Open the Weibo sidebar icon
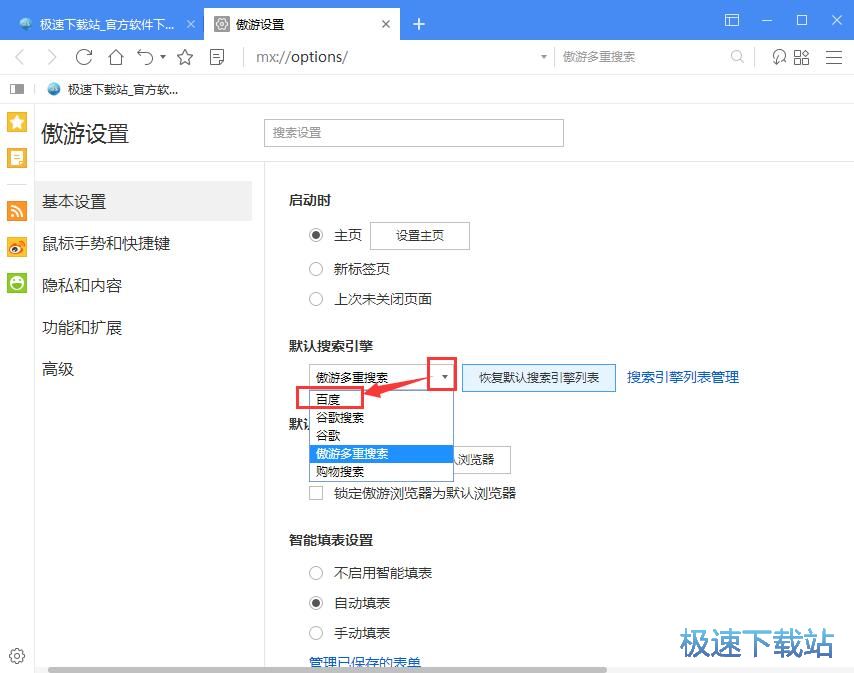Screen dimensions: 854x673 [17, 247]
